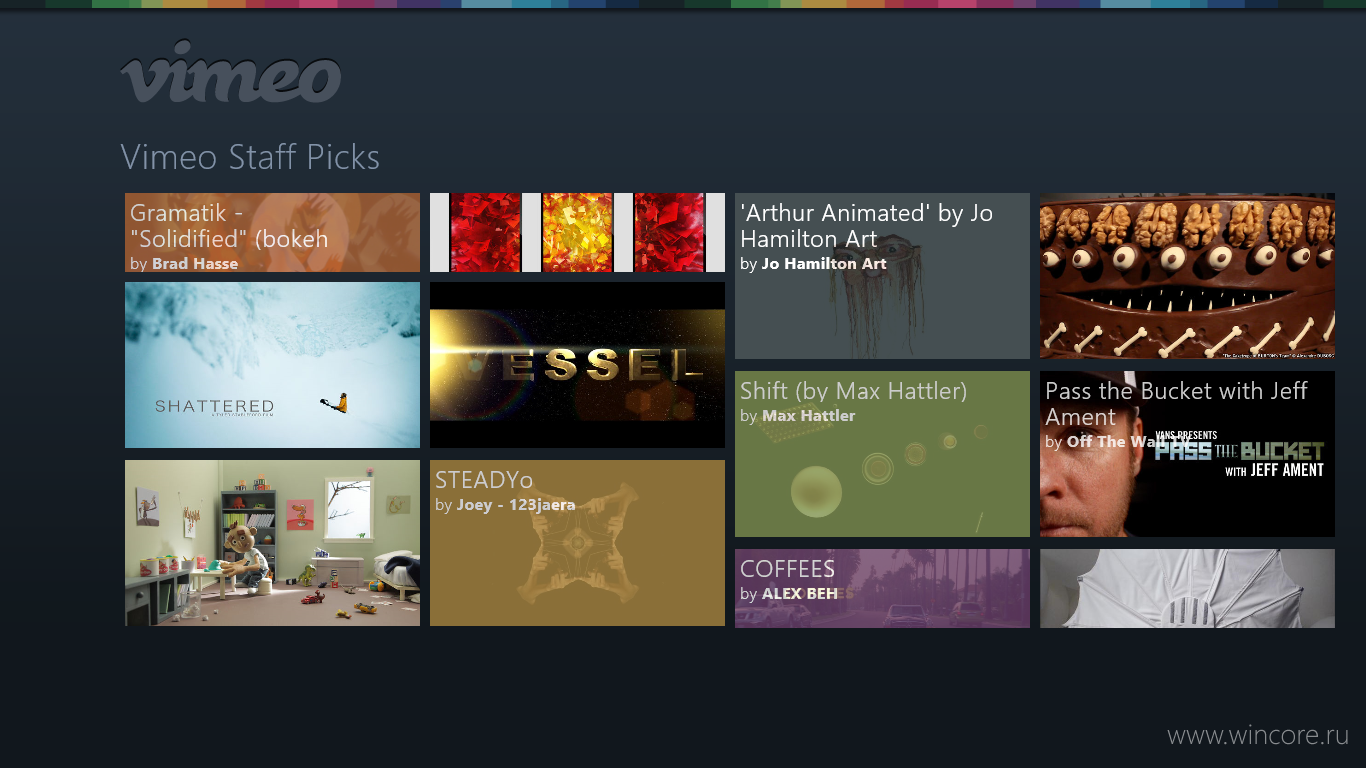Open the Vimeo Staff Picks heading
The image size is (1366, 768).
coord(250,157)
